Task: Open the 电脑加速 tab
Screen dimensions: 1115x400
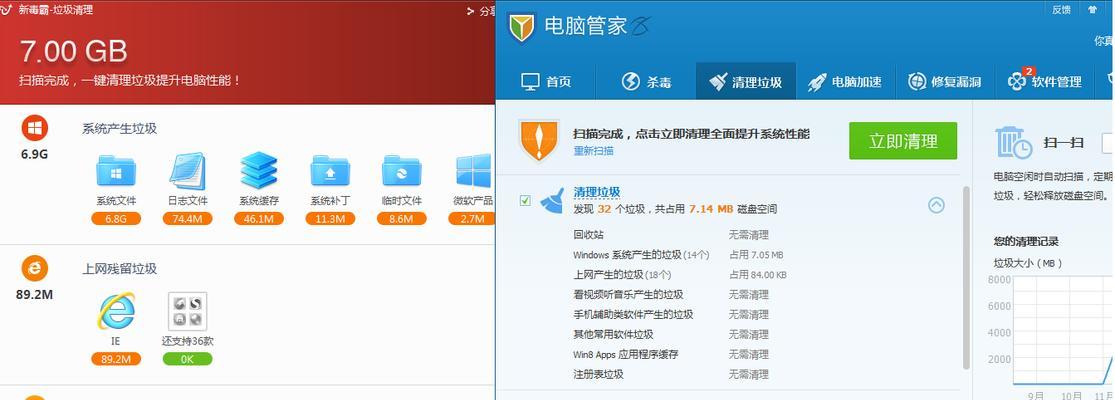Action: [845, 82]
